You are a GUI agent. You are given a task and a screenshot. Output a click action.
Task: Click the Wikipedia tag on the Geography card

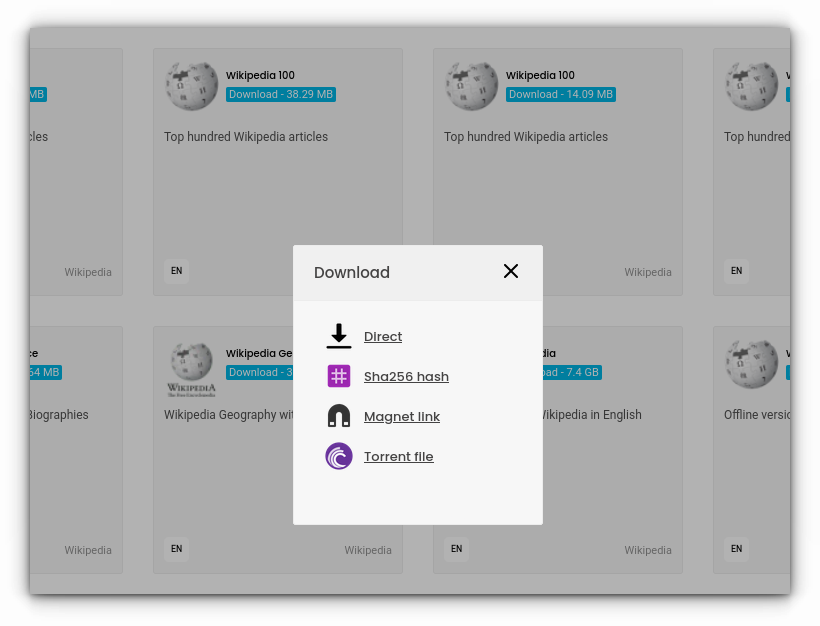[368, 550]
